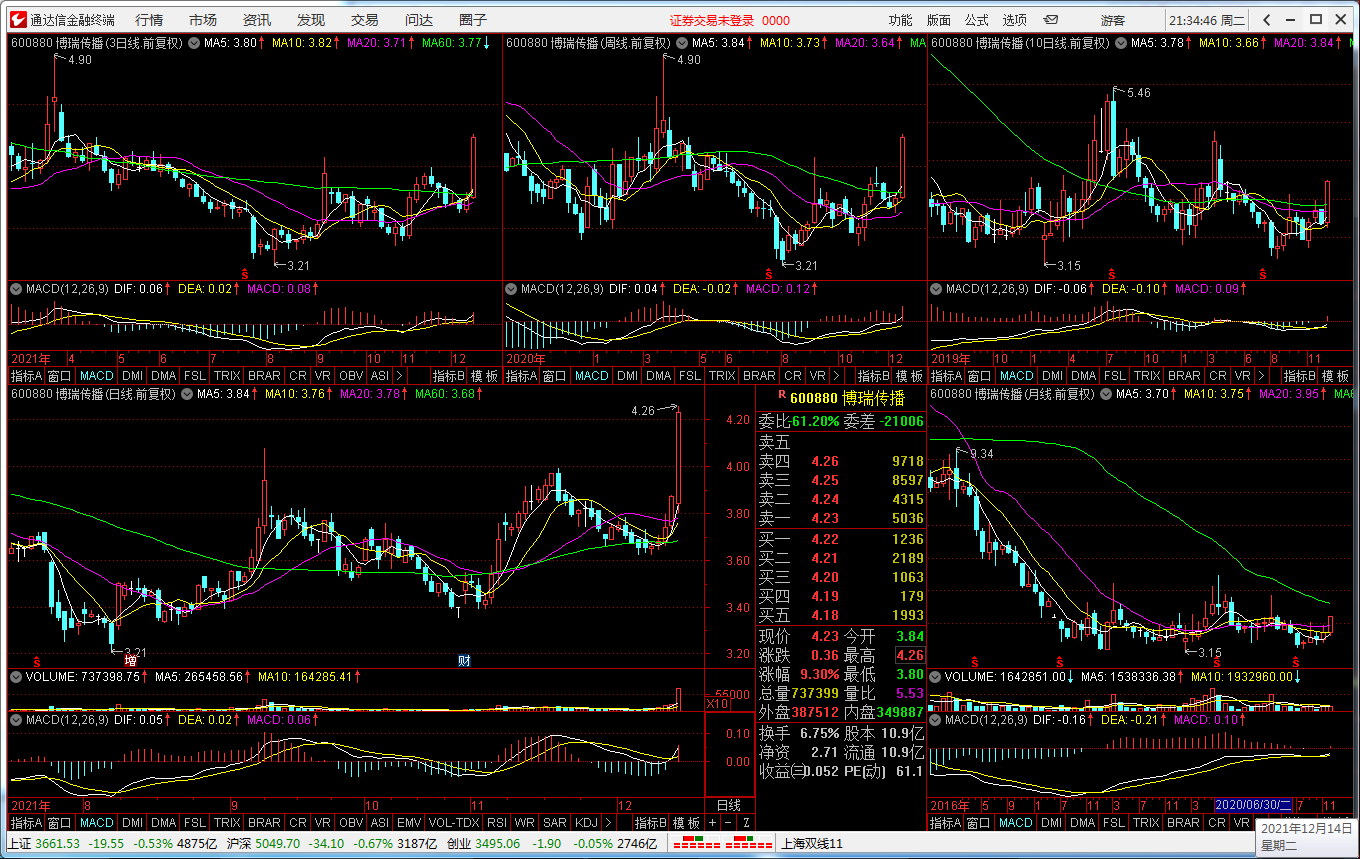Click the back arrow icon beside the clock
This screenshot has width=1360, height=859.
click(x=1267, y=20)
